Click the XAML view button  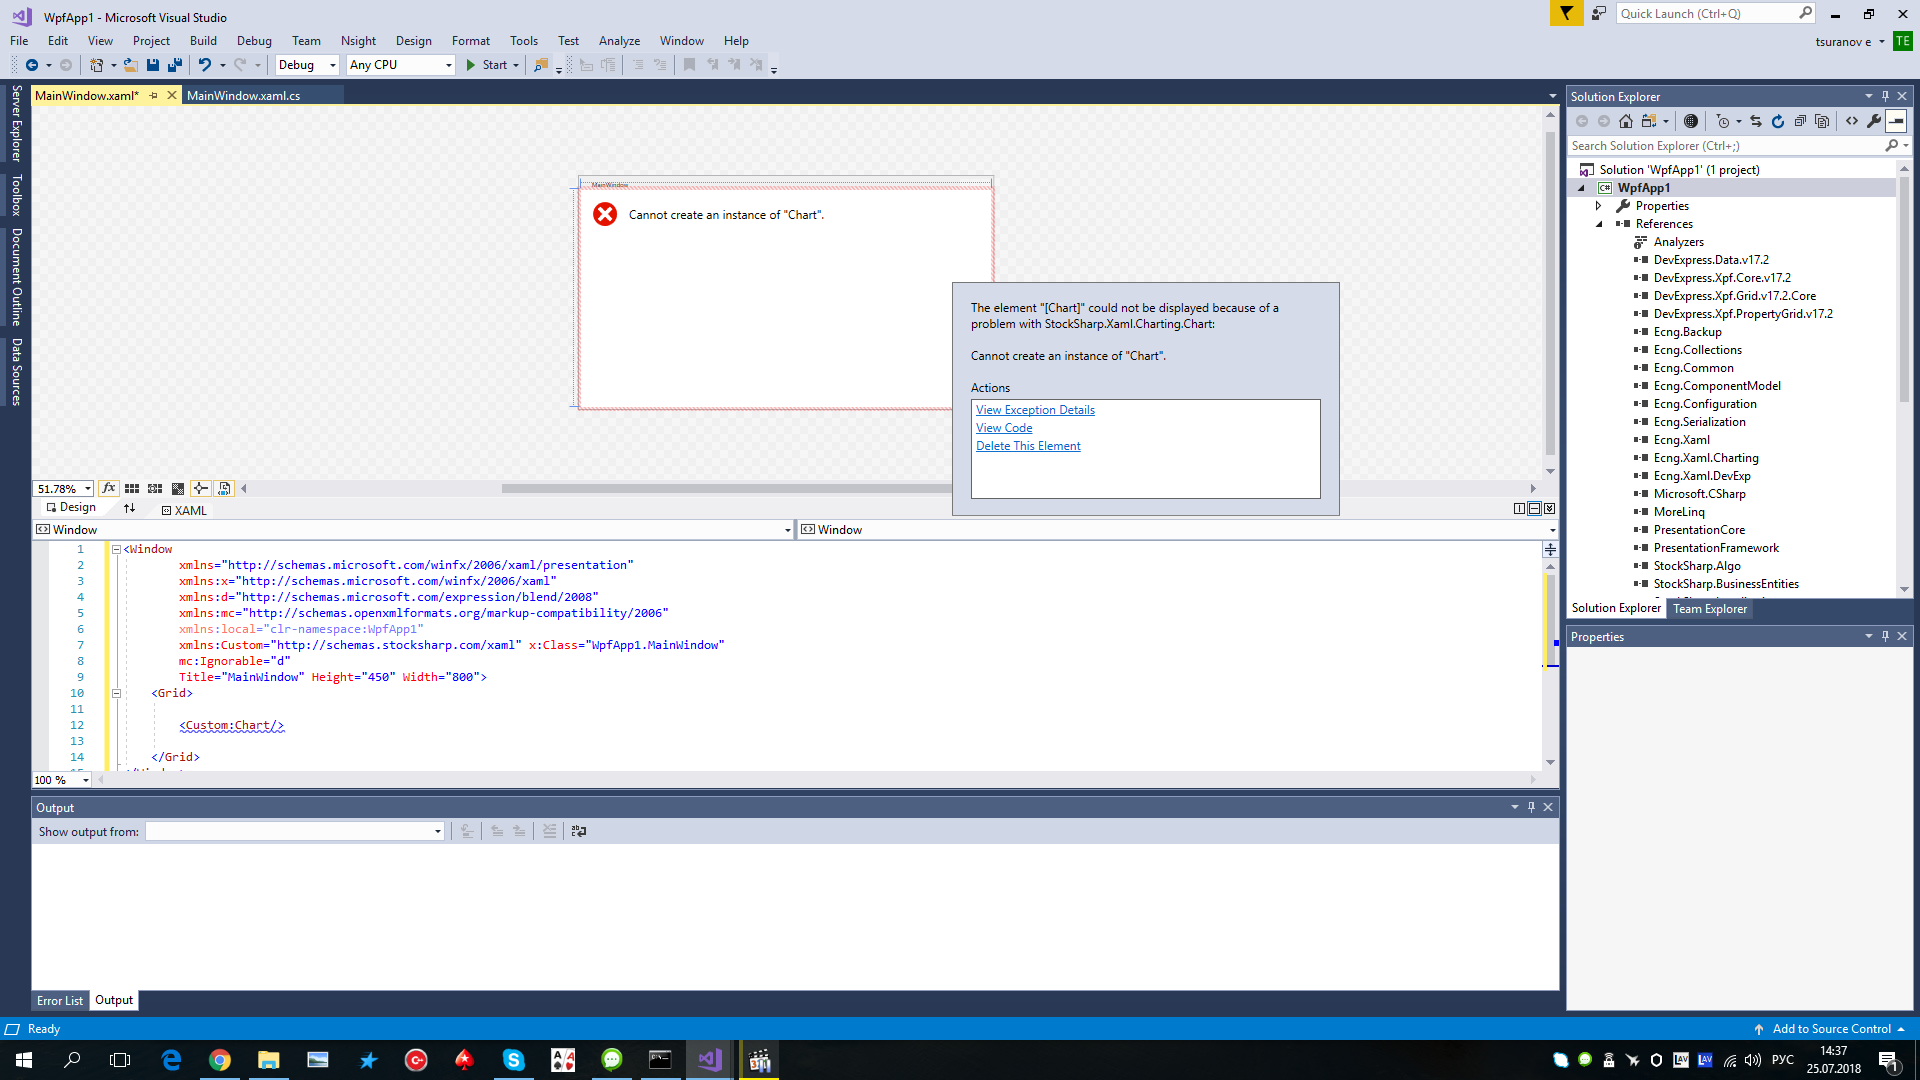[184, 510]
